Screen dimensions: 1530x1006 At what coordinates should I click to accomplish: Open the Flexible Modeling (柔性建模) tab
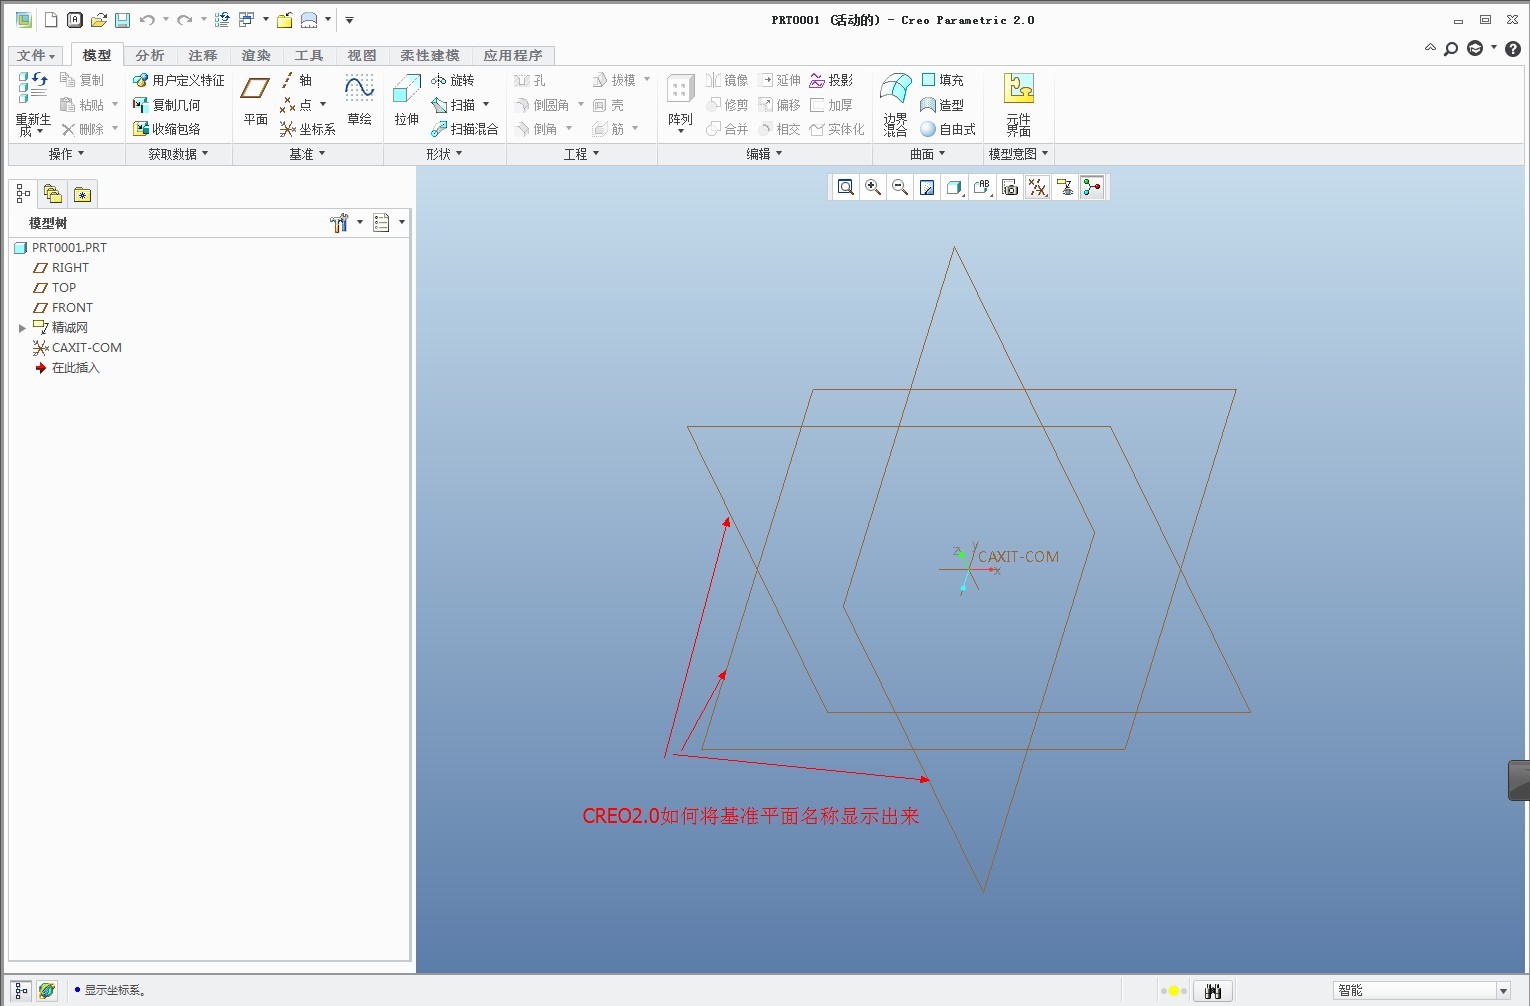coord(430,55)
